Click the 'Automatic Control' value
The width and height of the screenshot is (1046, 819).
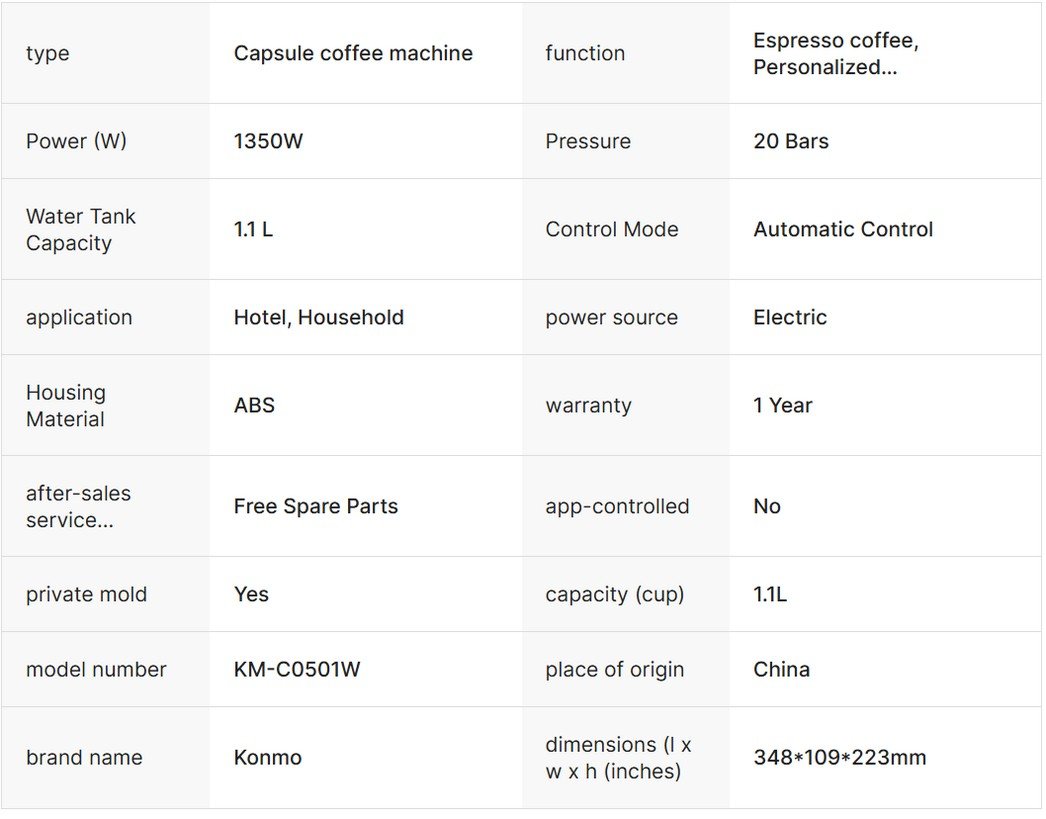[x=842, y=229]
